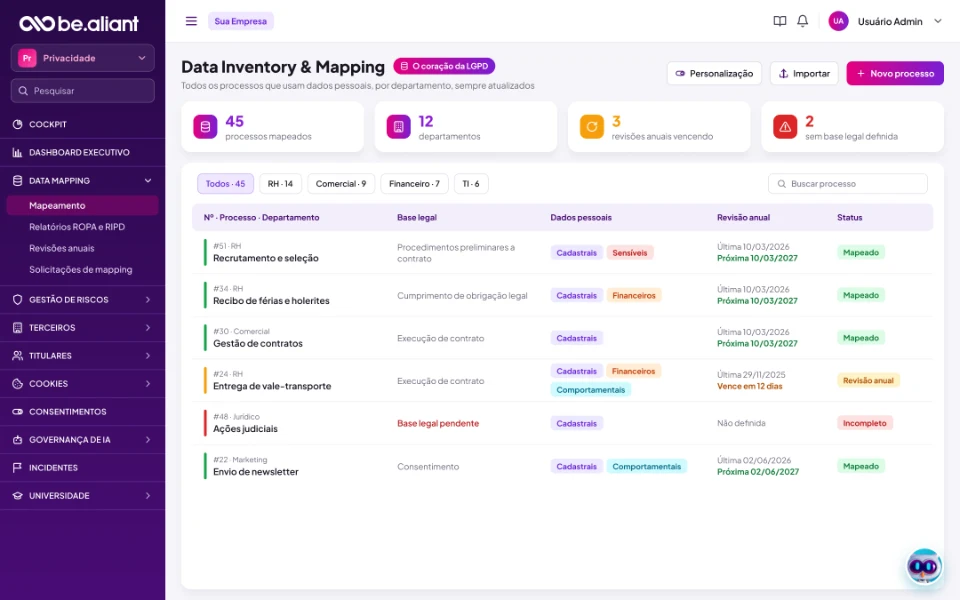Click the Incidentes flag icon
Screen dimensions: 960x600
[17, 468]
